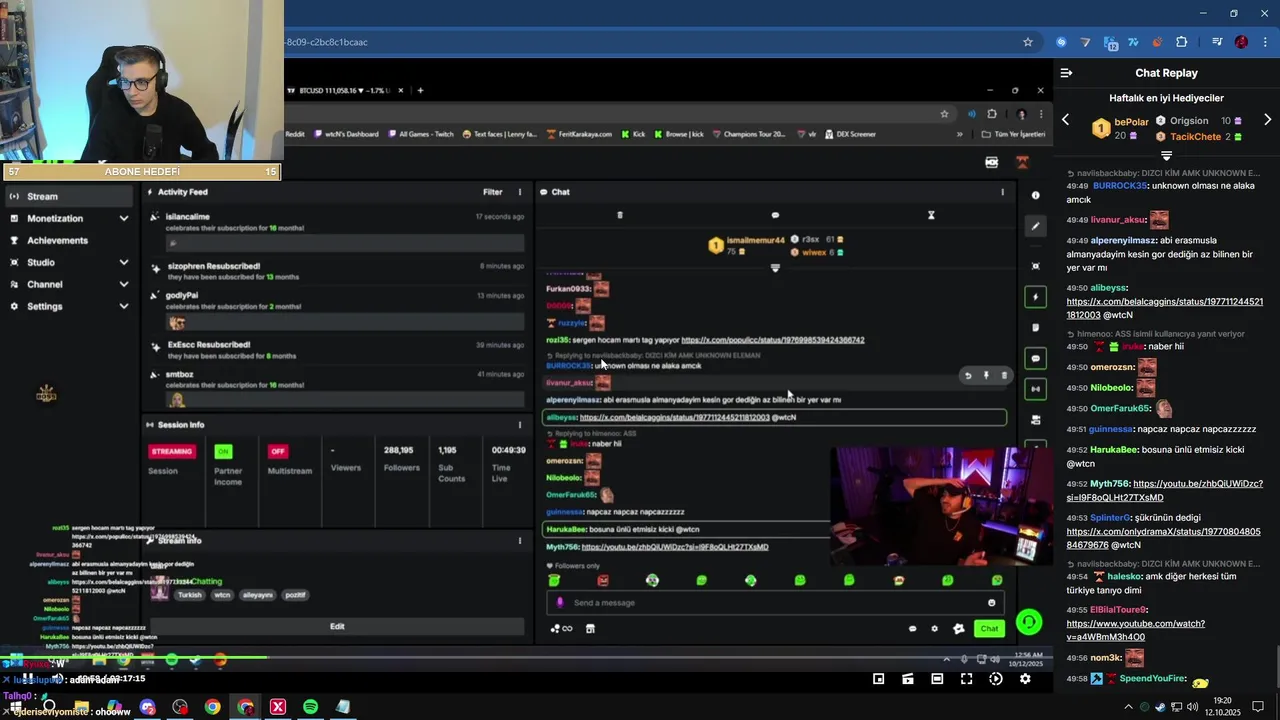Click the channel points infinity icon
This screenshot has width=1280, height=720.
click(x=562, y=629)
